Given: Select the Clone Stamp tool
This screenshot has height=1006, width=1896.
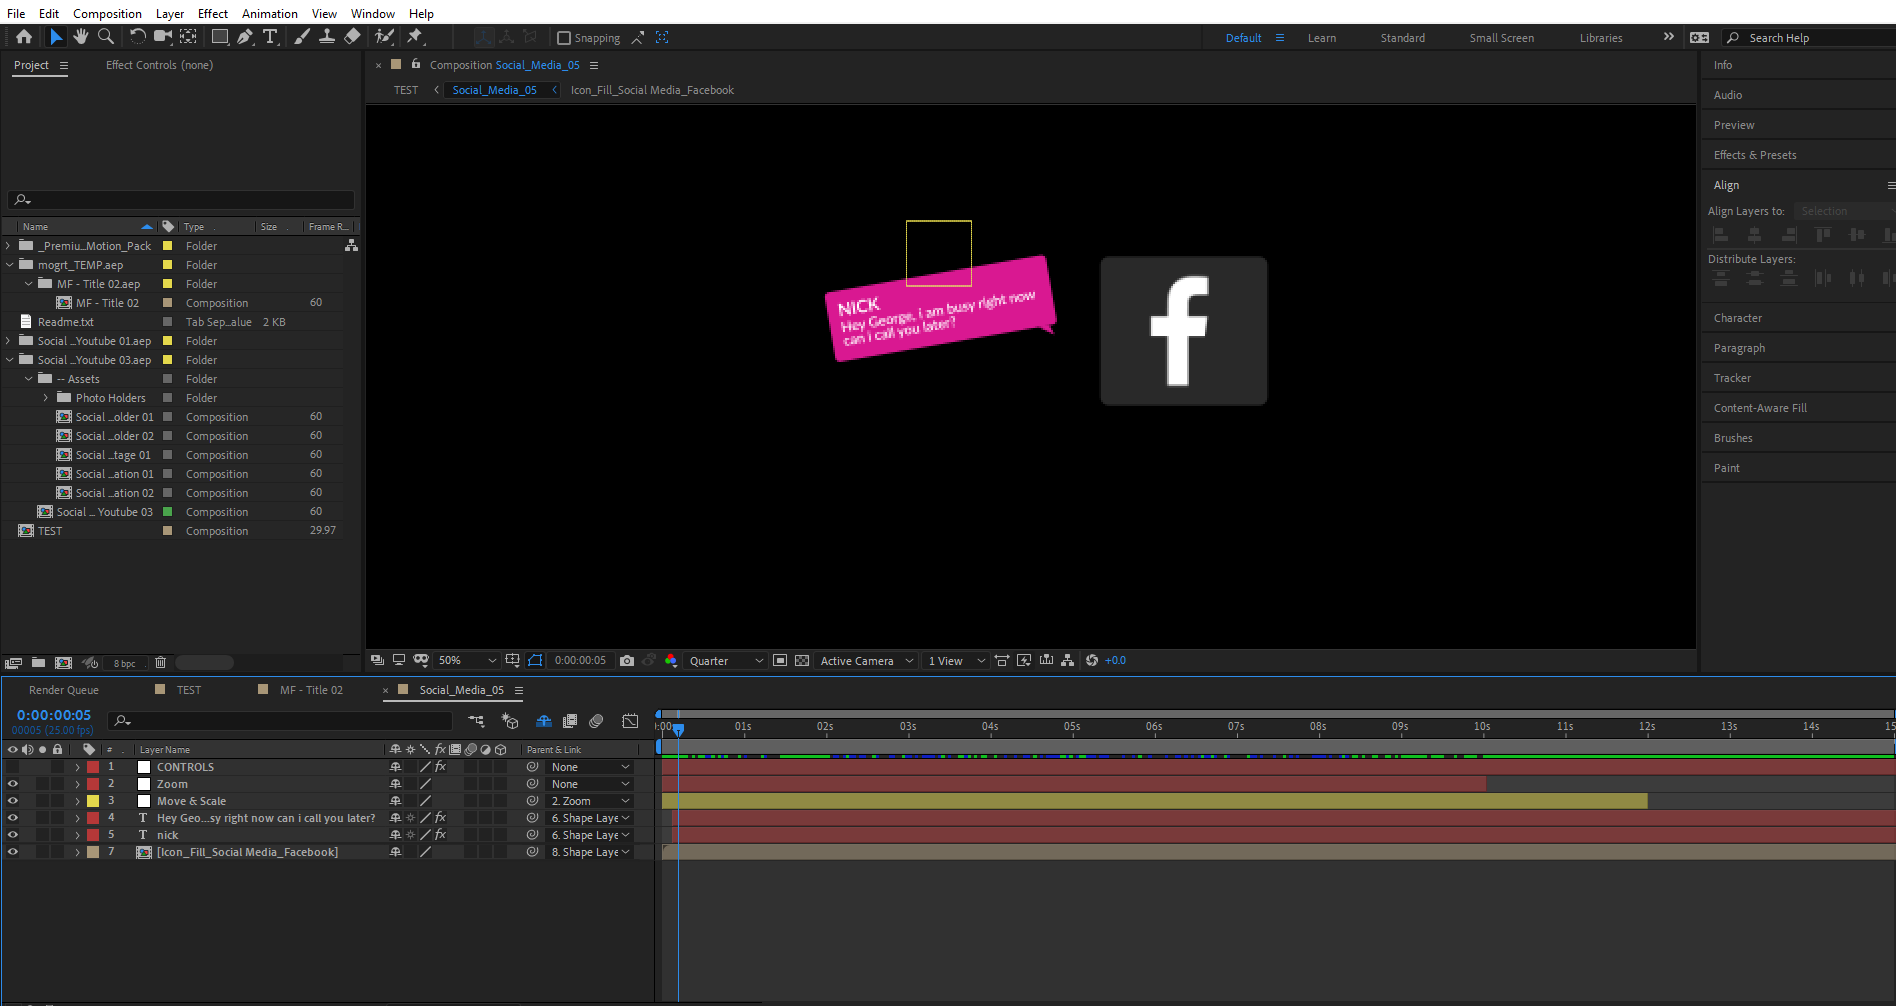Looking at the screenshot, I should 327,37.
